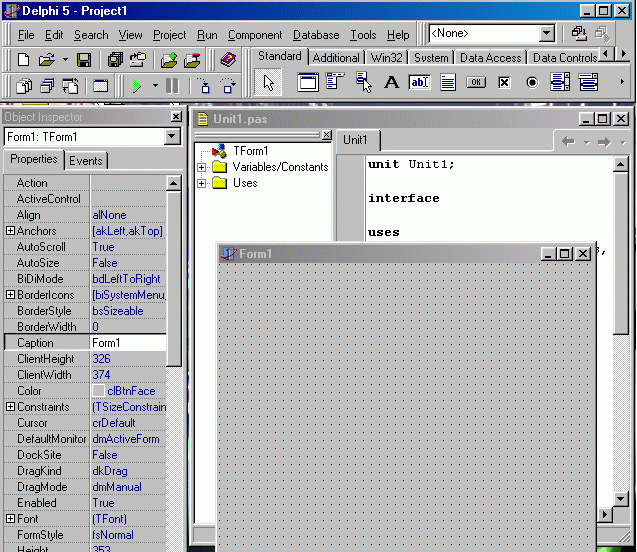Open the Search menu
Viewport: 637px width, 552px height.
pyautogui.click(x=91, y=35)
